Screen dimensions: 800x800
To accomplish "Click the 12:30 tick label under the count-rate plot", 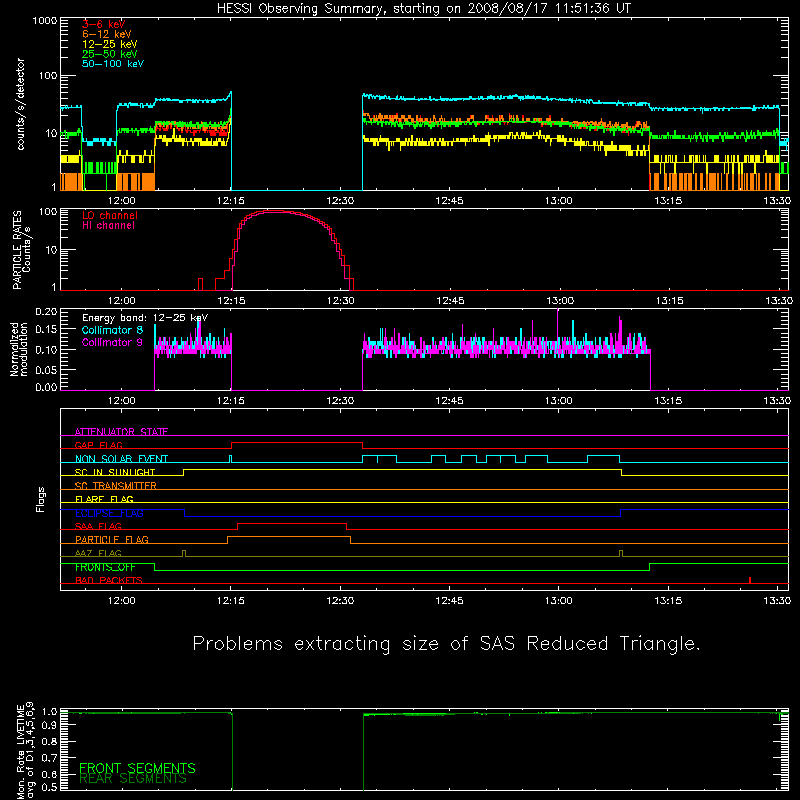I will pyautogui.click(x=340, y=201).
